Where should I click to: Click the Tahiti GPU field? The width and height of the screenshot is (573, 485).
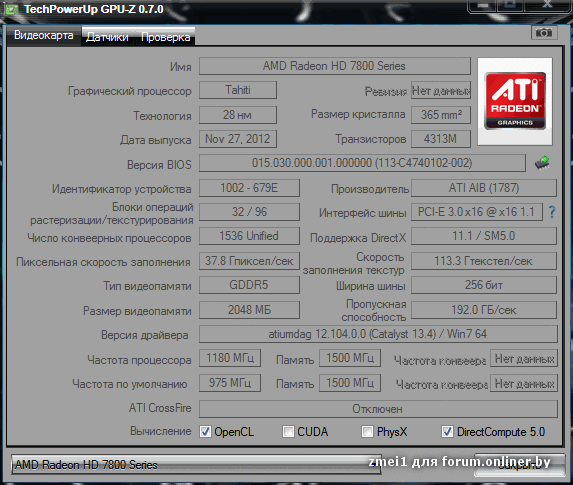238,90
